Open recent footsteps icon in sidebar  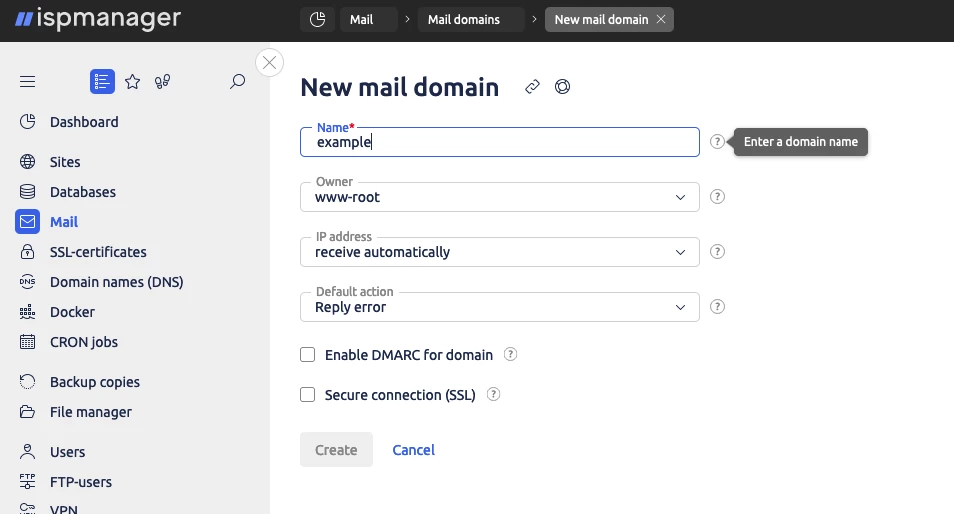pos(162,82)
